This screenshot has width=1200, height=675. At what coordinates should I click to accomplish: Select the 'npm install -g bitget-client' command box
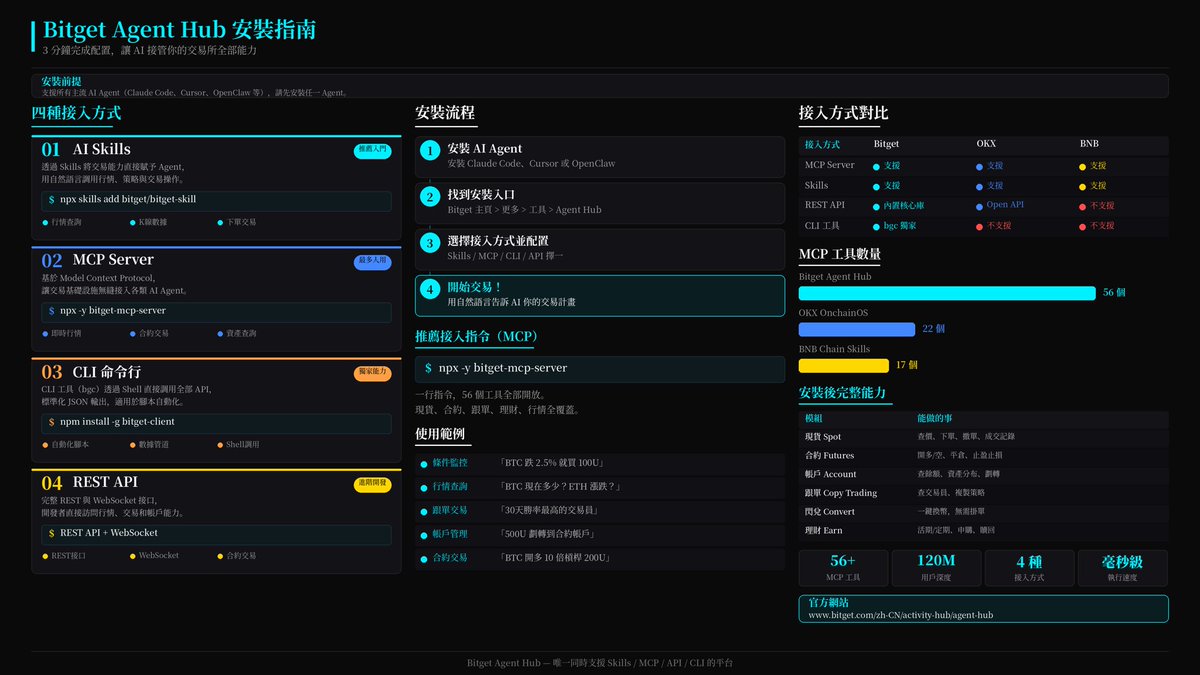[x=216, y=422]
